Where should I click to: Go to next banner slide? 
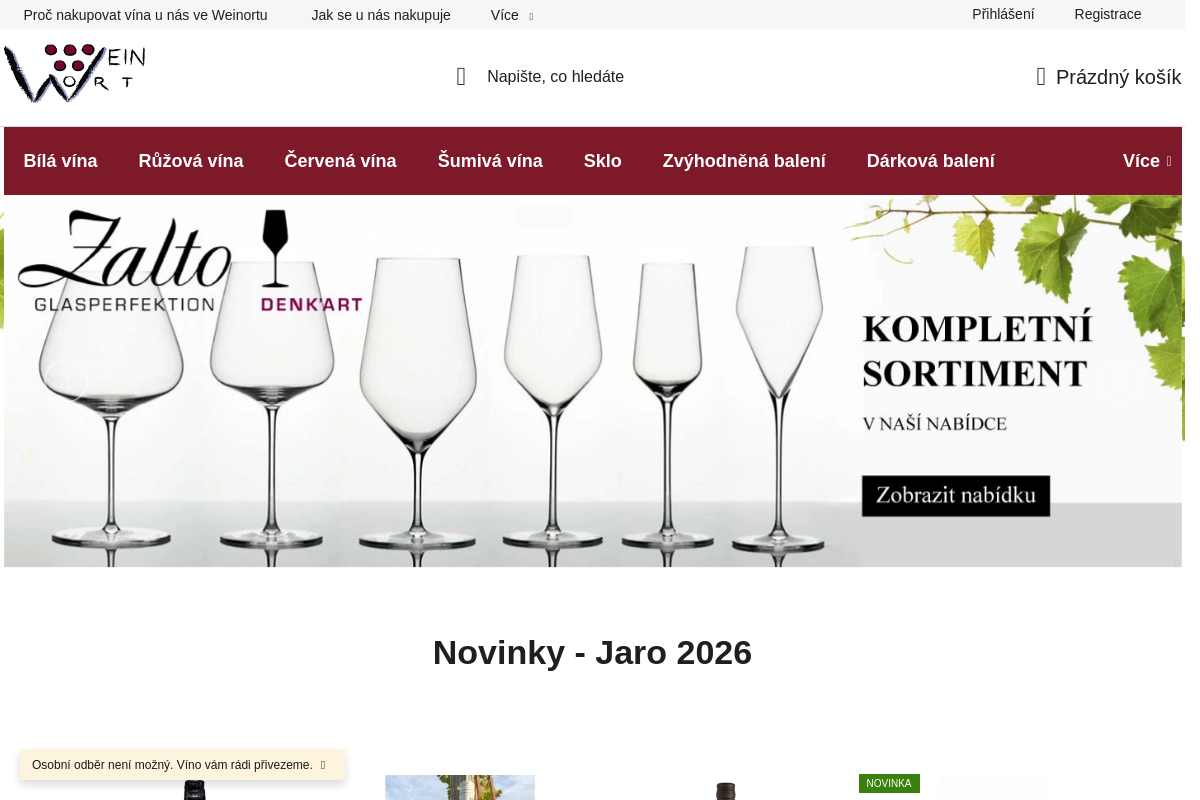pos(1120,381)
